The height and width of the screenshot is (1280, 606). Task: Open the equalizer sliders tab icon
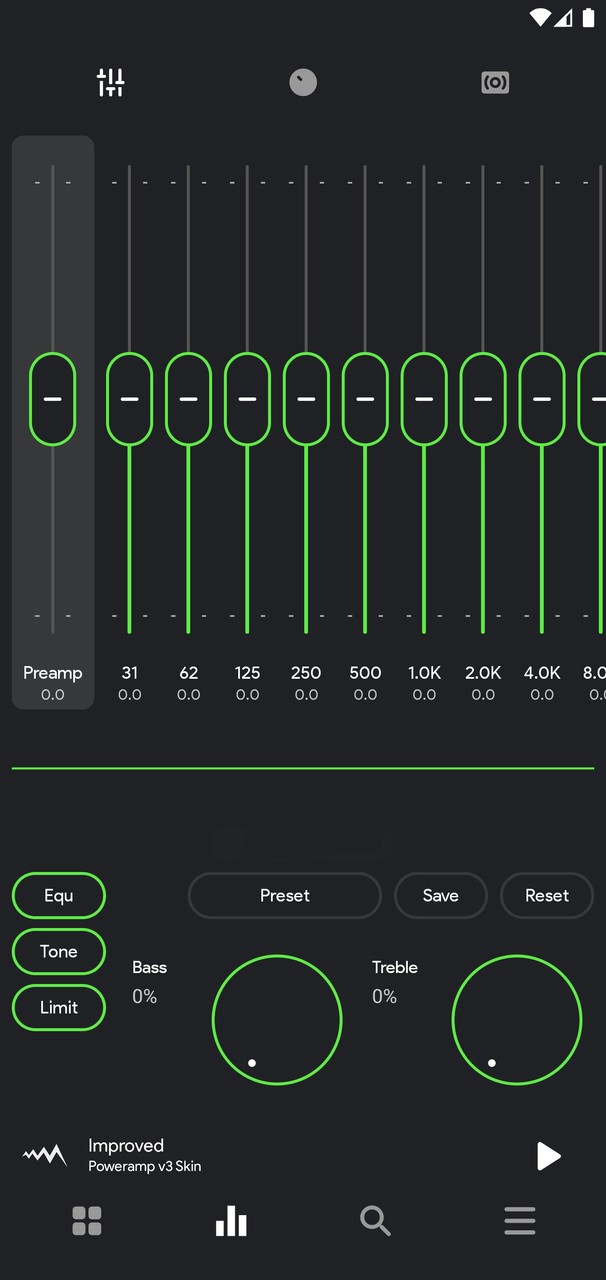(x=110, y=82)
